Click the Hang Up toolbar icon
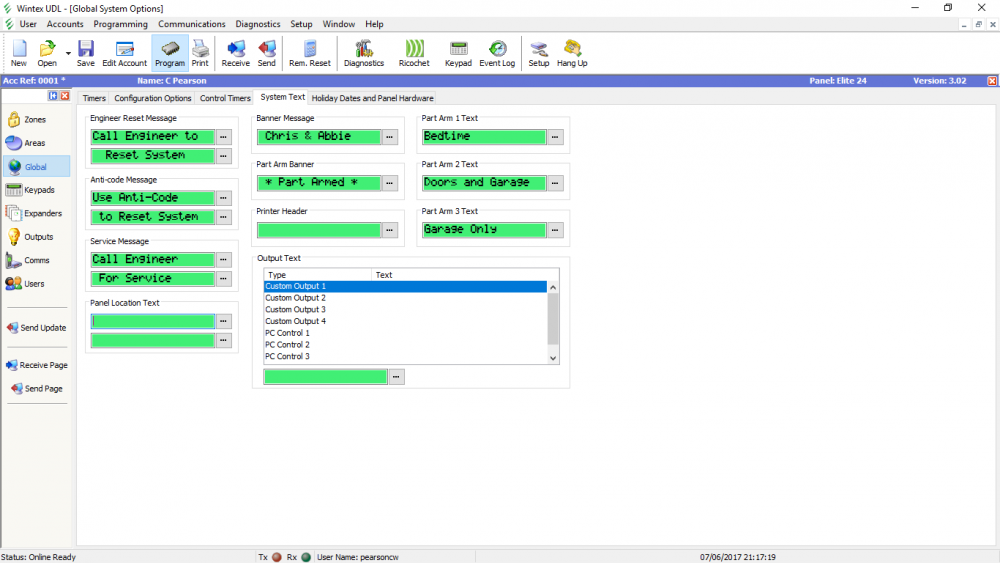 click(x=572, y=53)
